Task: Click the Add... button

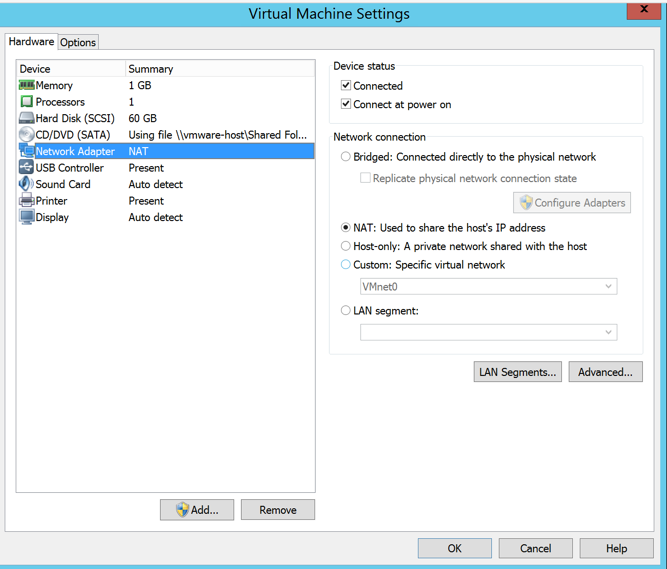Action: coord(197,509)
